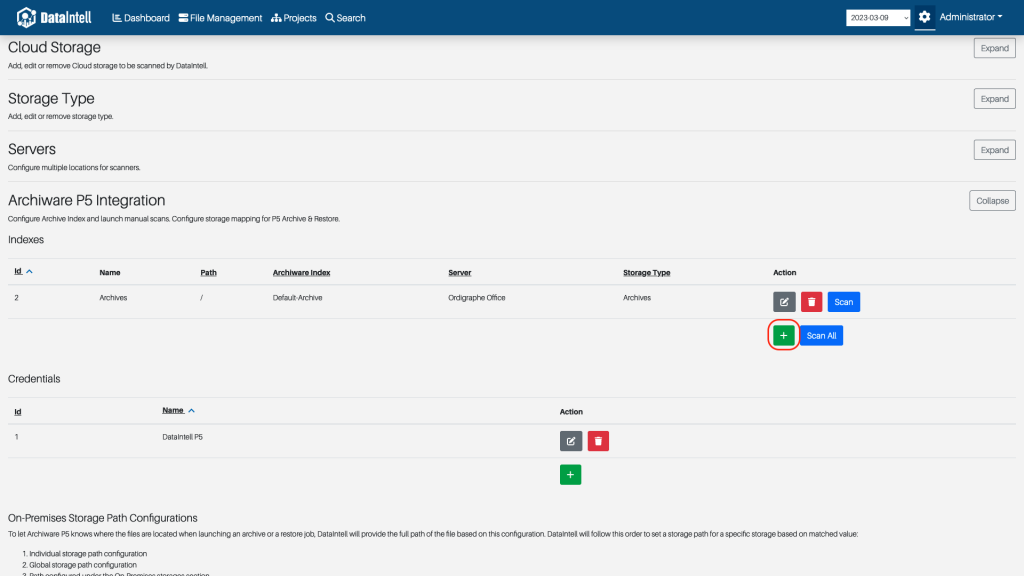Click the DataIntell logo

pyautogui.click(x=54, y=18)
